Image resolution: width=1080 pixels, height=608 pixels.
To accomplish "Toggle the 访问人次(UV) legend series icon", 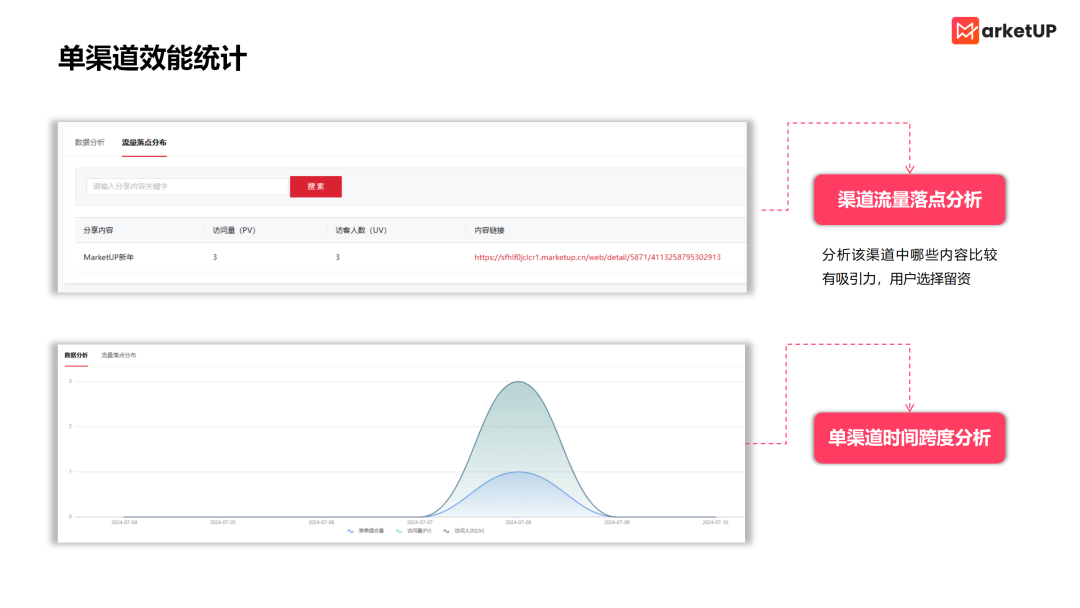I will click(x=446, y=531).
